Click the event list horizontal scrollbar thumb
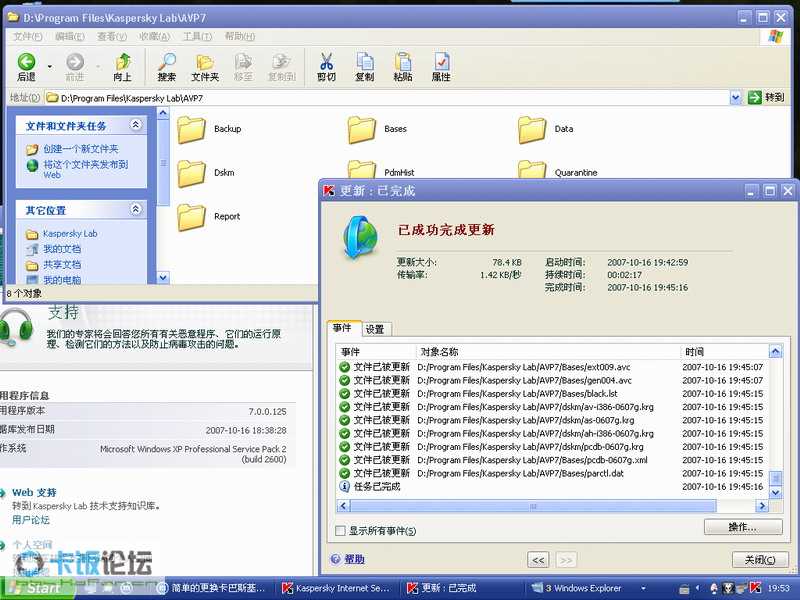Image resolution: width=800 pixels, height=600 pixels. tap(533, 506)
